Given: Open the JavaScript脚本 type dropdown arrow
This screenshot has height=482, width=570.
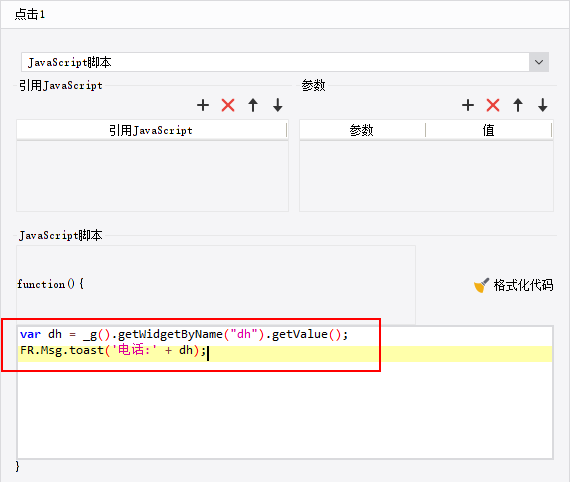Looking at the screenshot, I should pyautogui.click(x=539, y=62).
